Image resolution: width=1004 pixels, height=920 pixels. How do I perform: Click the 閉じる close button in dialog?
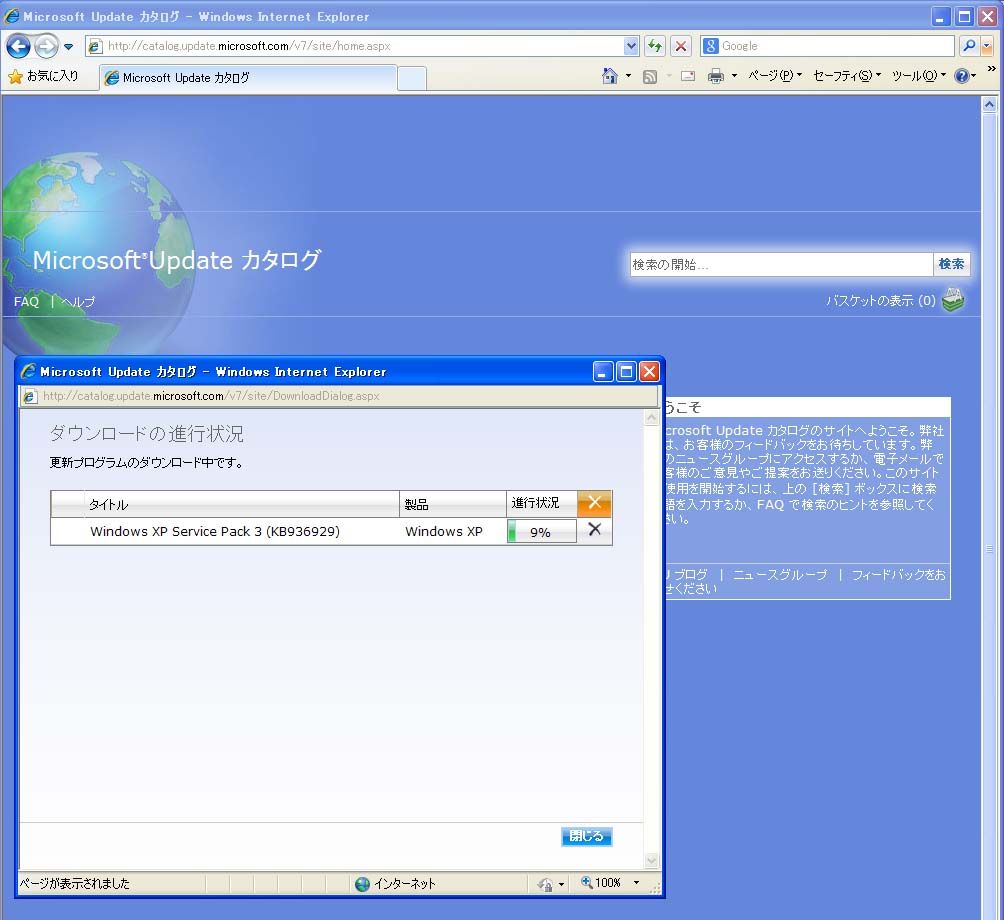[587, 836]
